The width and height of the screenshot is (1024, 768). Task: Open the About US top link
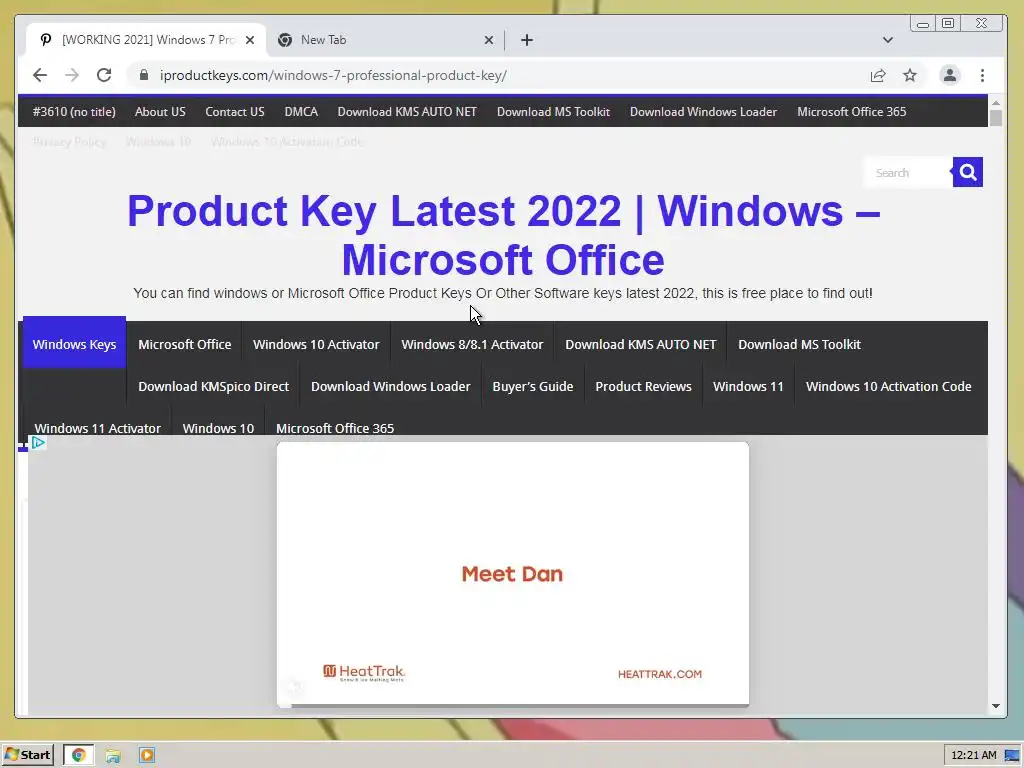(x=160, y=112)
